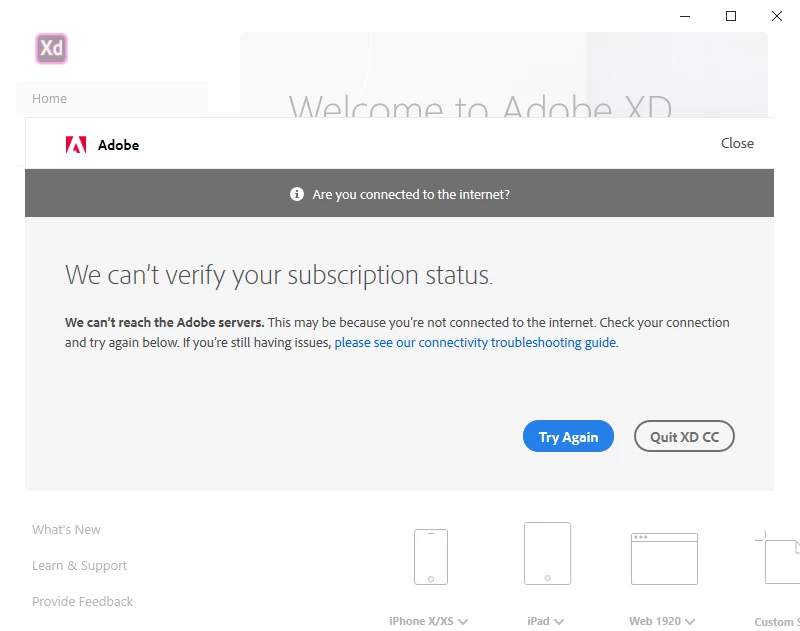This screenshot has width=800, height=631.
Task: Expand the iPhone X/XS size dropdown
Action: point(463,621)
